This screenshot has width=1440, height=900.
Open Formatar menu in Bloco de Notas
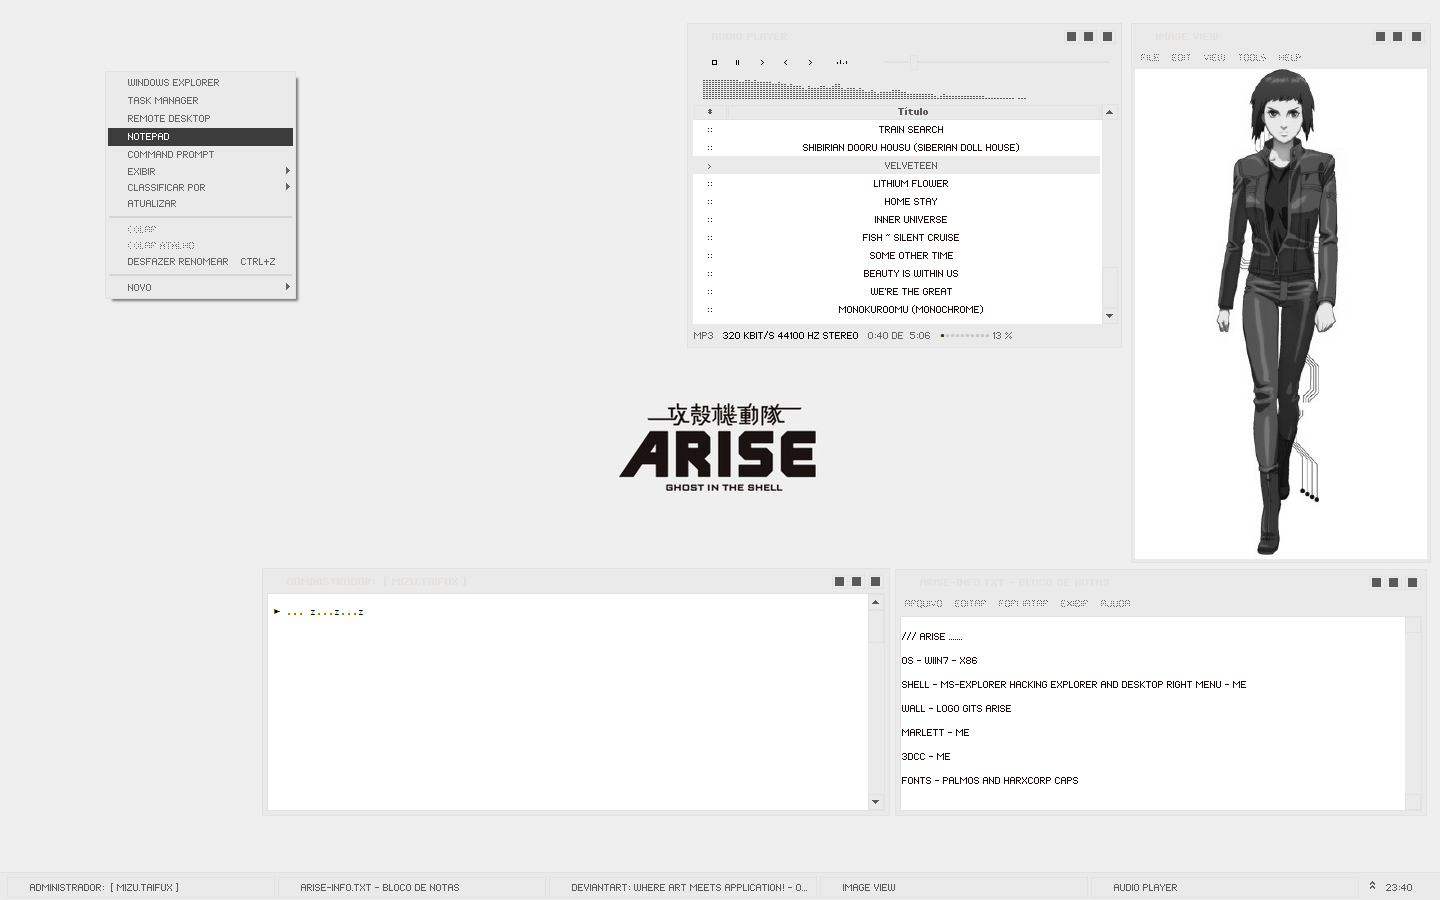point(1023,604)
